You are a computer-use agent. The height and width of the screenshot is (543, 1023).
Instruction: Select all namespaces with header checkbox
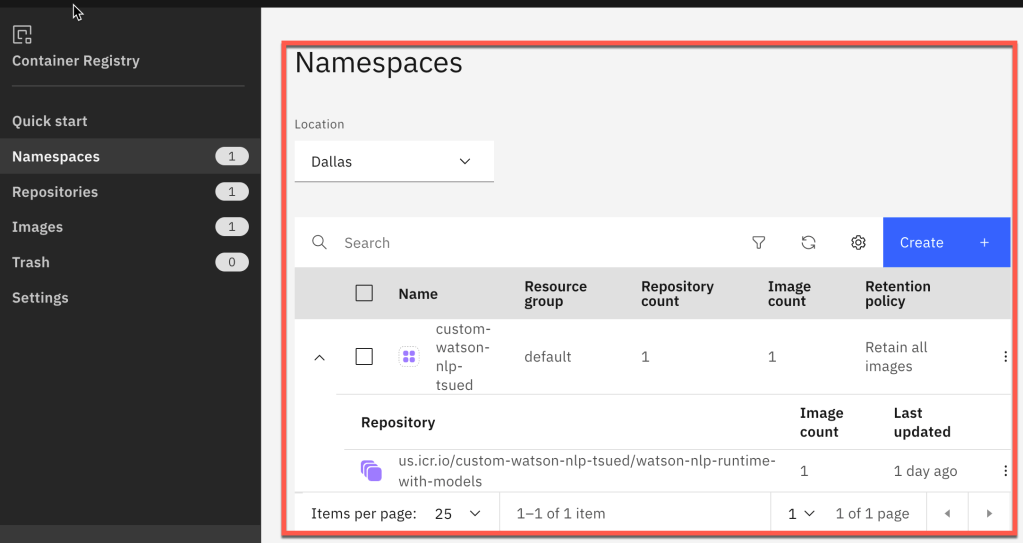[x=364, y=293]
